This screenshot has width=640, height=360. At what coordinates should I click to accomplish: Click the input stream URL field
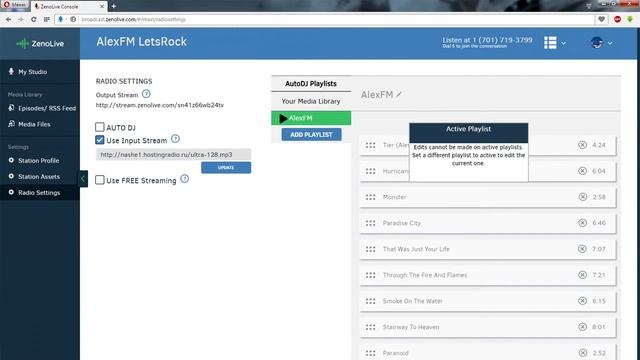click(x=173, y=154)
